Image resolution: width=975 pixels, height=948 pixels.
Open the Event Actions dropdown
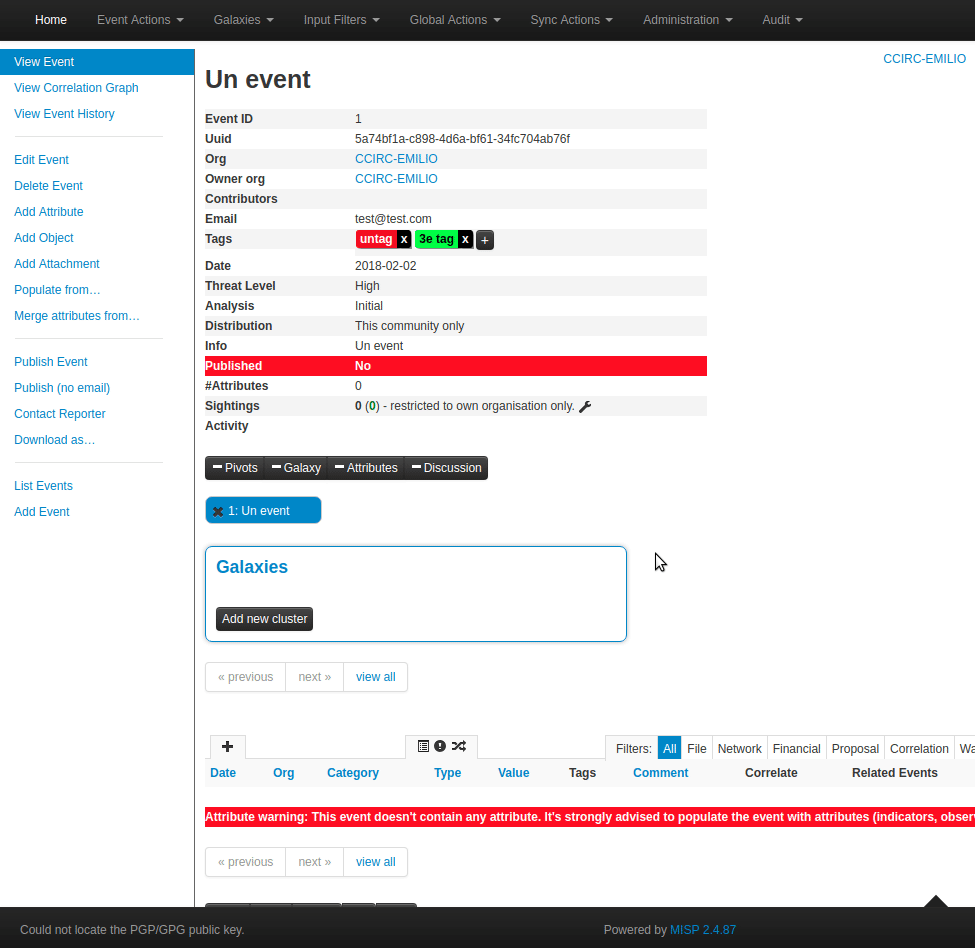click(139, 20)
